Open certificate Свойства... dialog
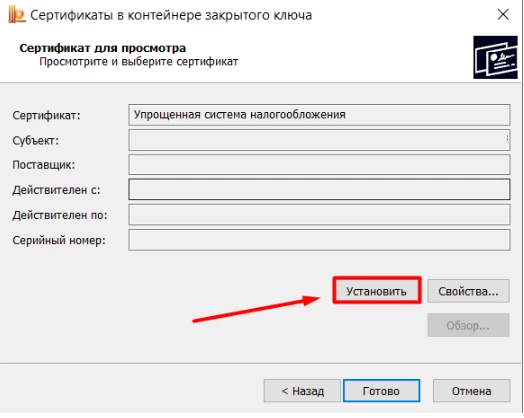This screenshot has height=418, width=524. click(468, 291)
